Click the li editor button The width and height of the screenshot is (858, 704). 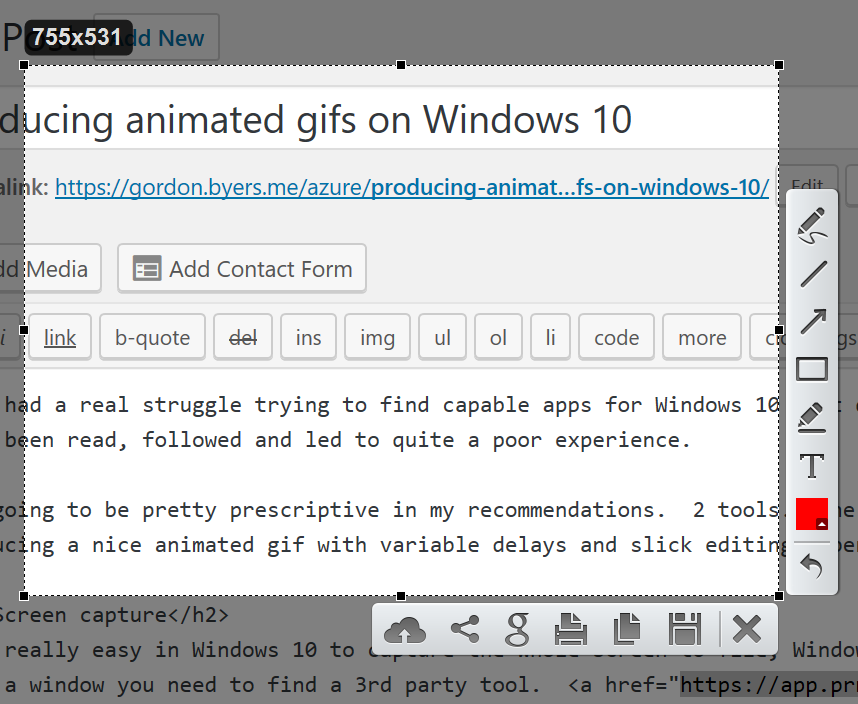550,337
